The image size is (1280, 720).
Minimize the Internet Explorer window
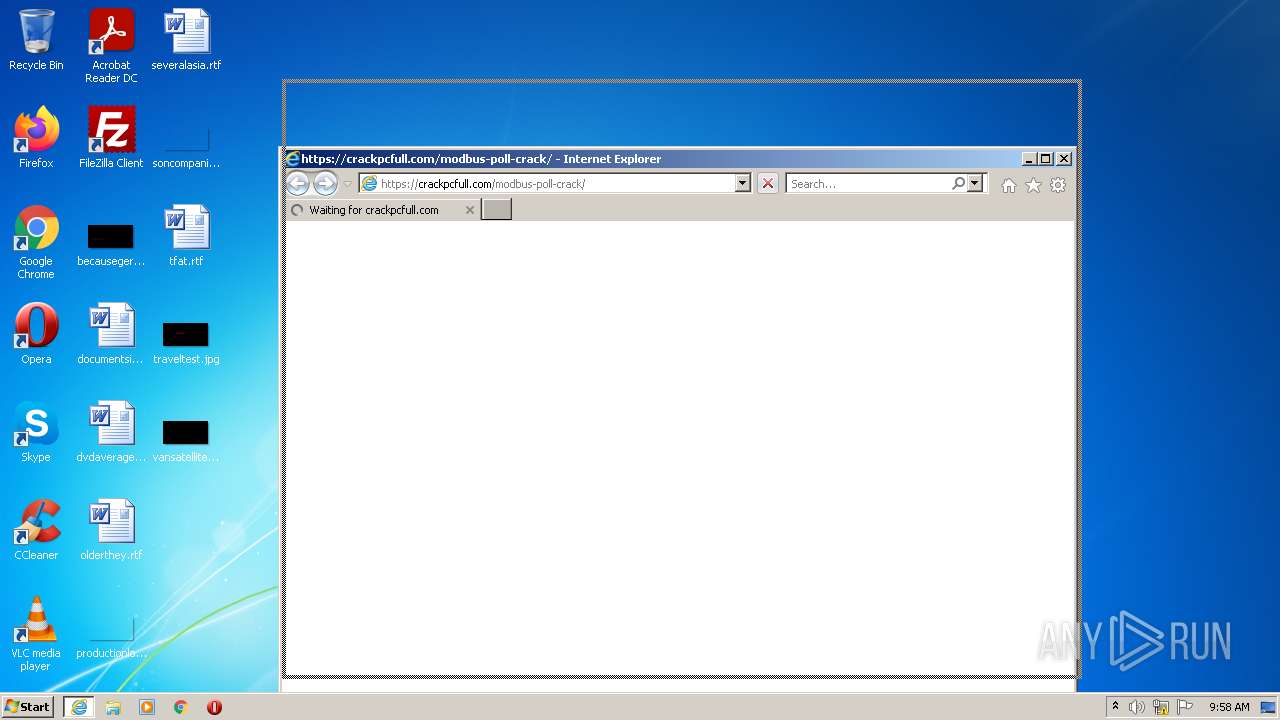pos(1029,159)
